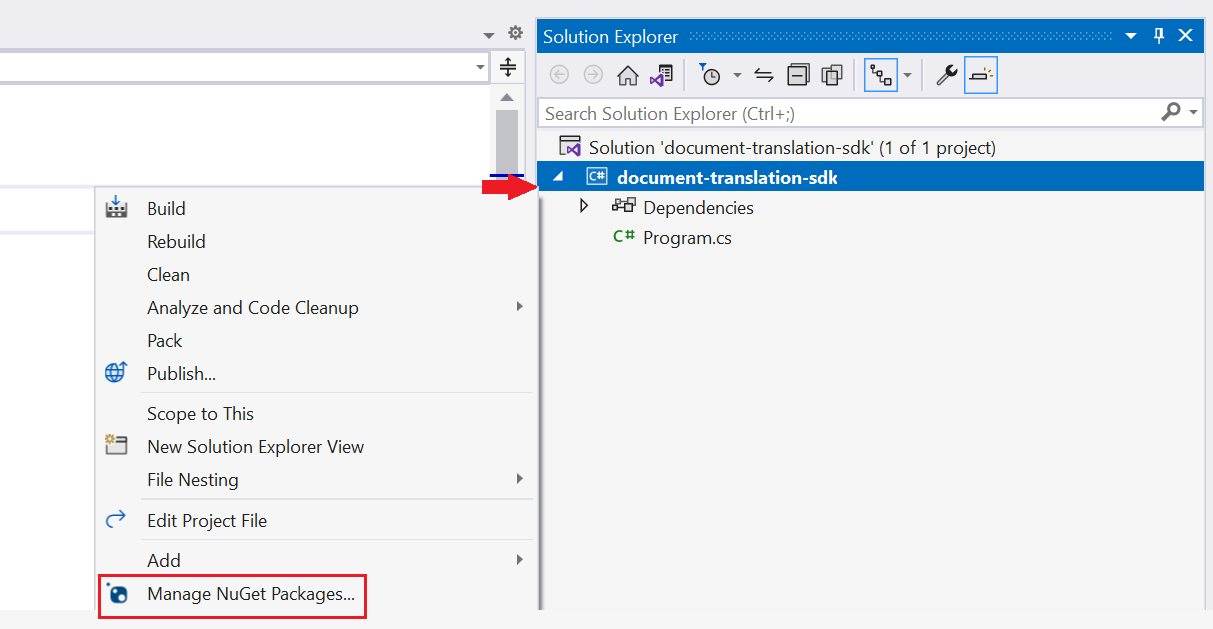Viewport: 1213px width, 629px height.
Task: Select the Show All Files icon
Action: (x=832, y=74)
